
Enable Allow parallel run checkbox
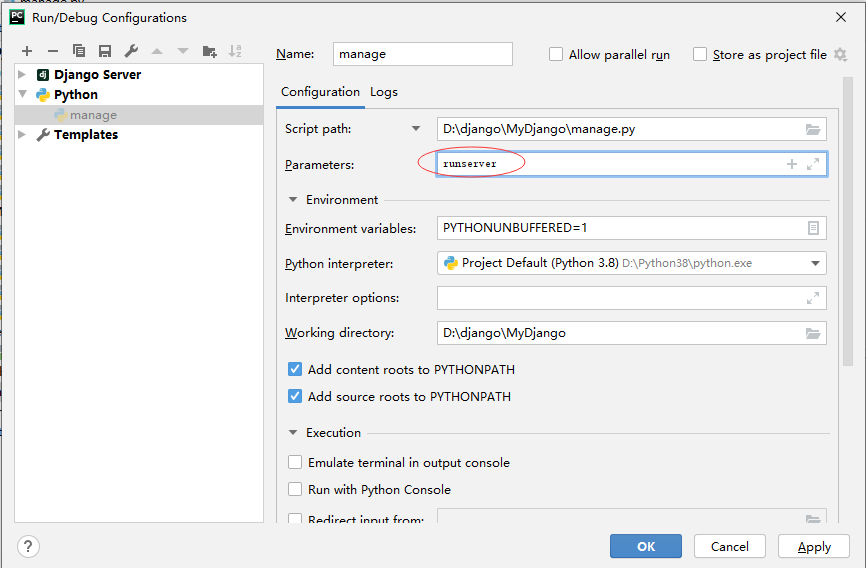click(556, 55)
